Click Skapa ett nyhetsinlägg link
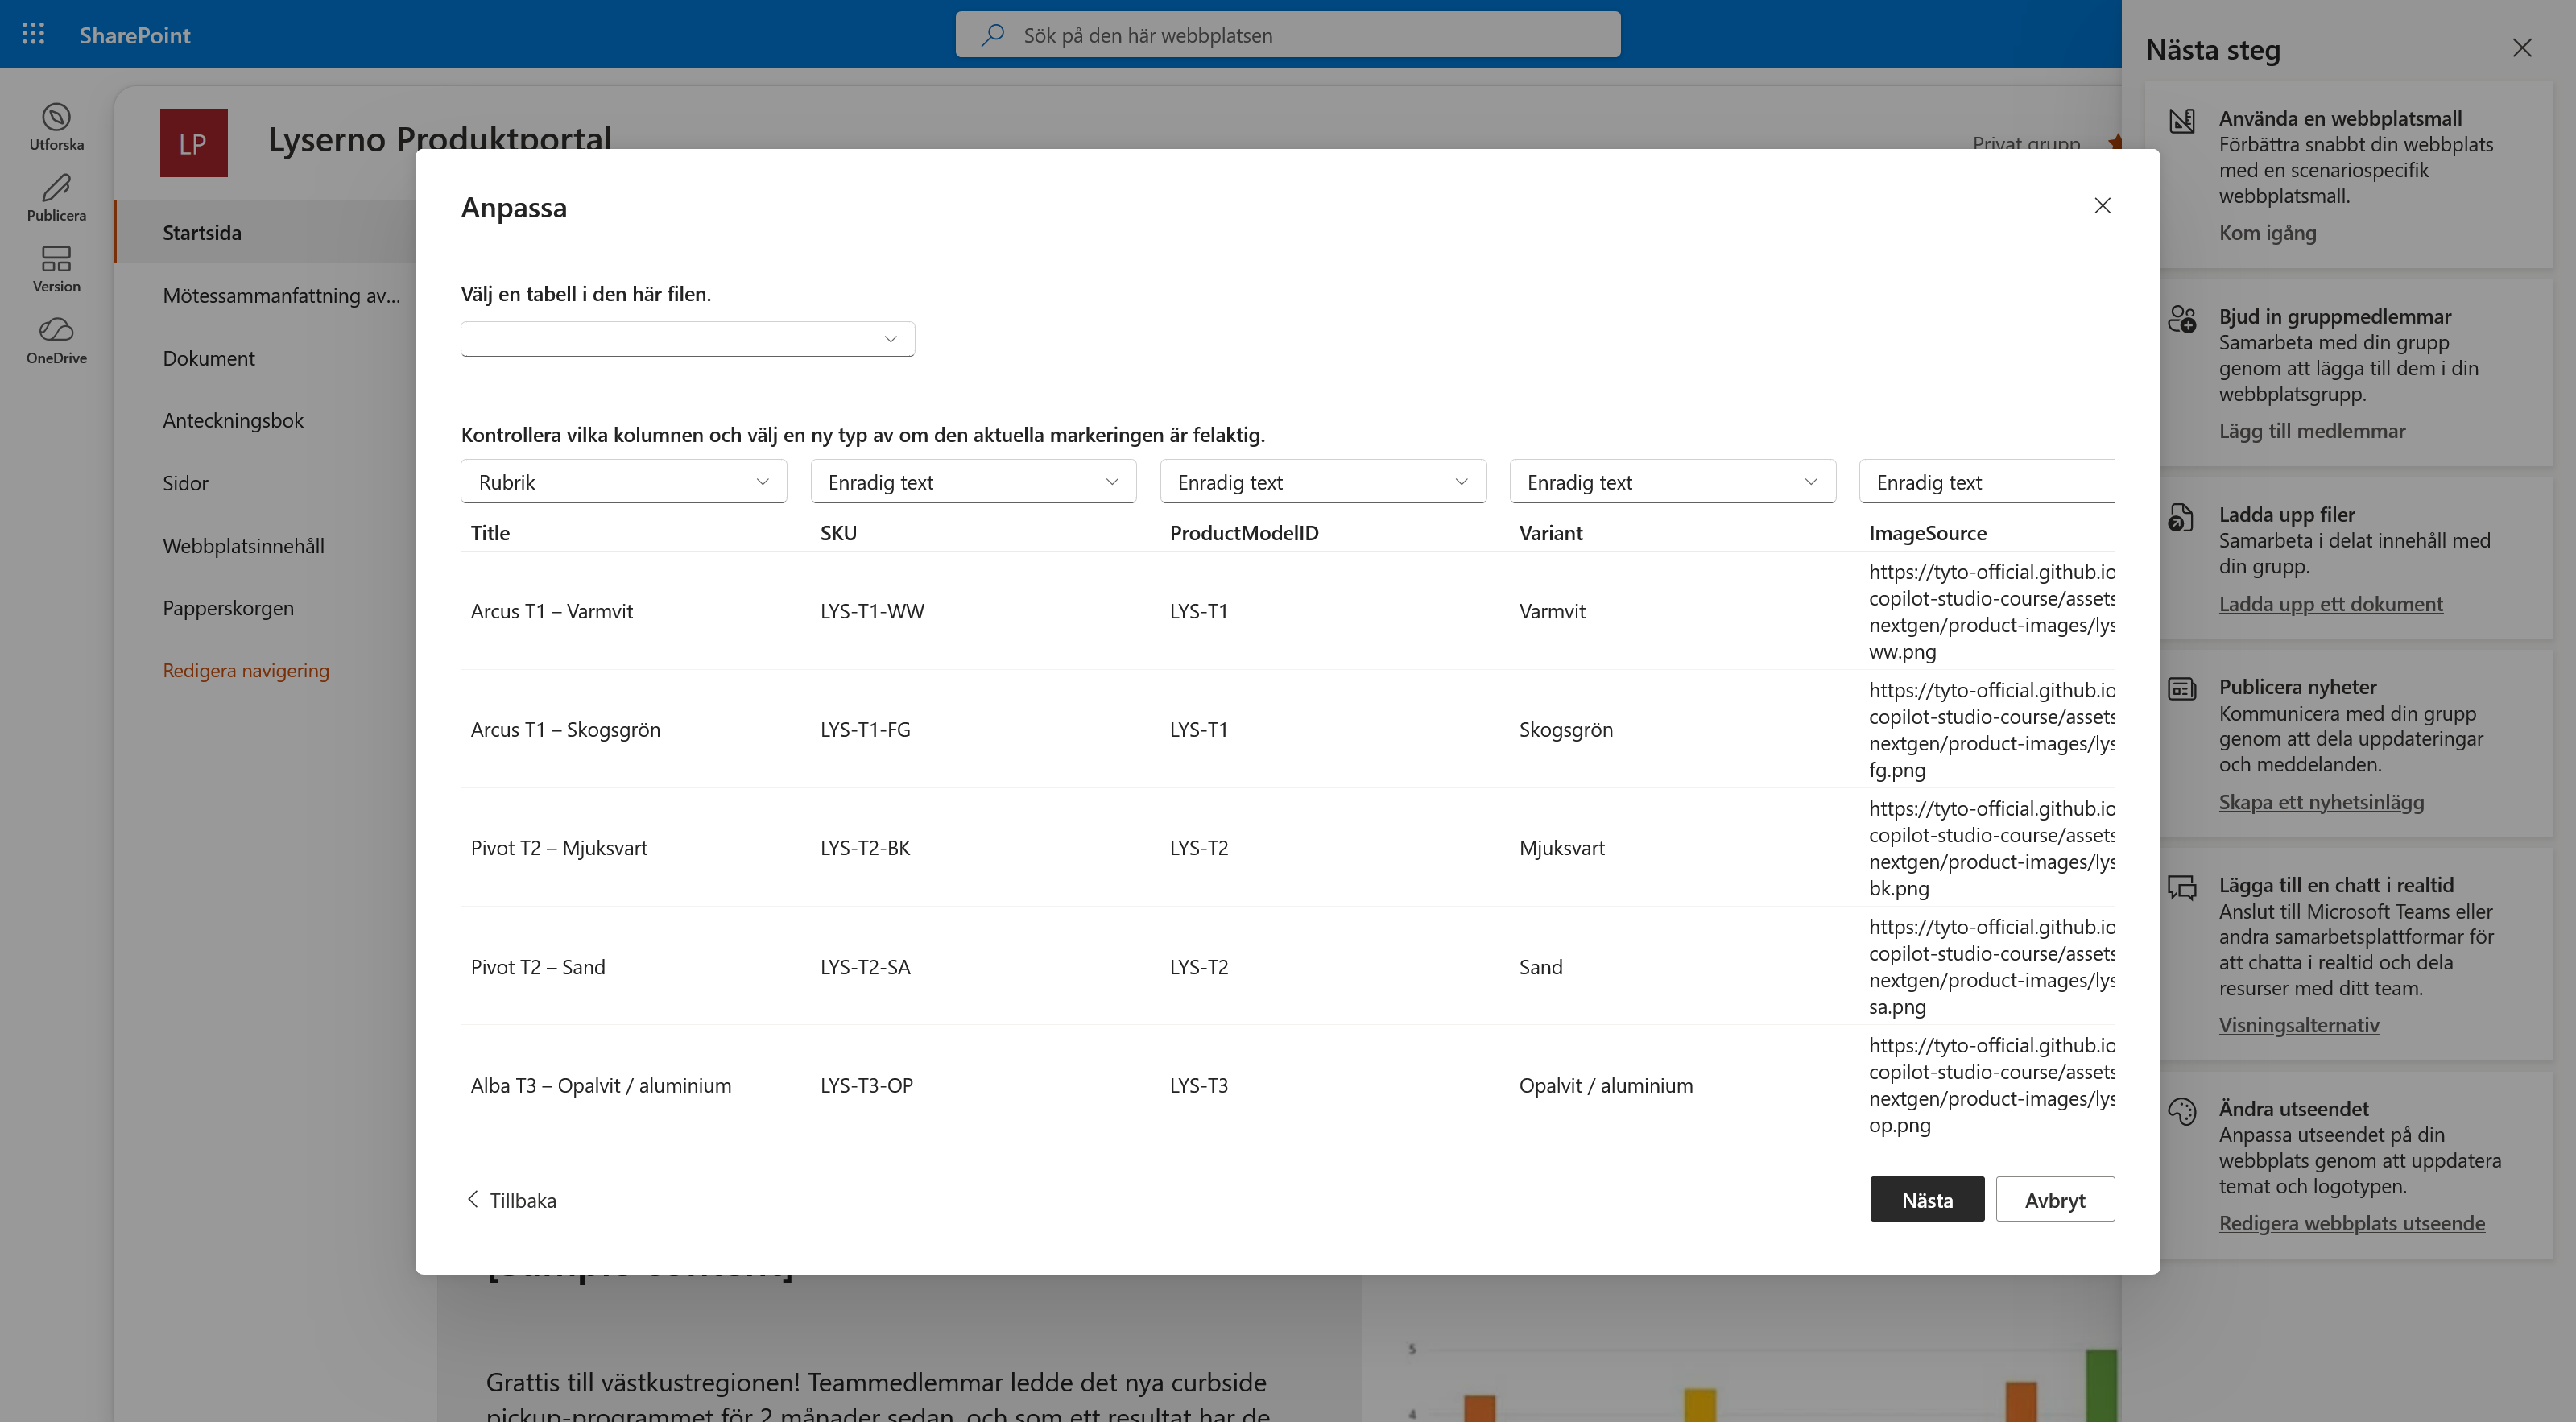The image size is (2576, 1422). click(2321, 802)
